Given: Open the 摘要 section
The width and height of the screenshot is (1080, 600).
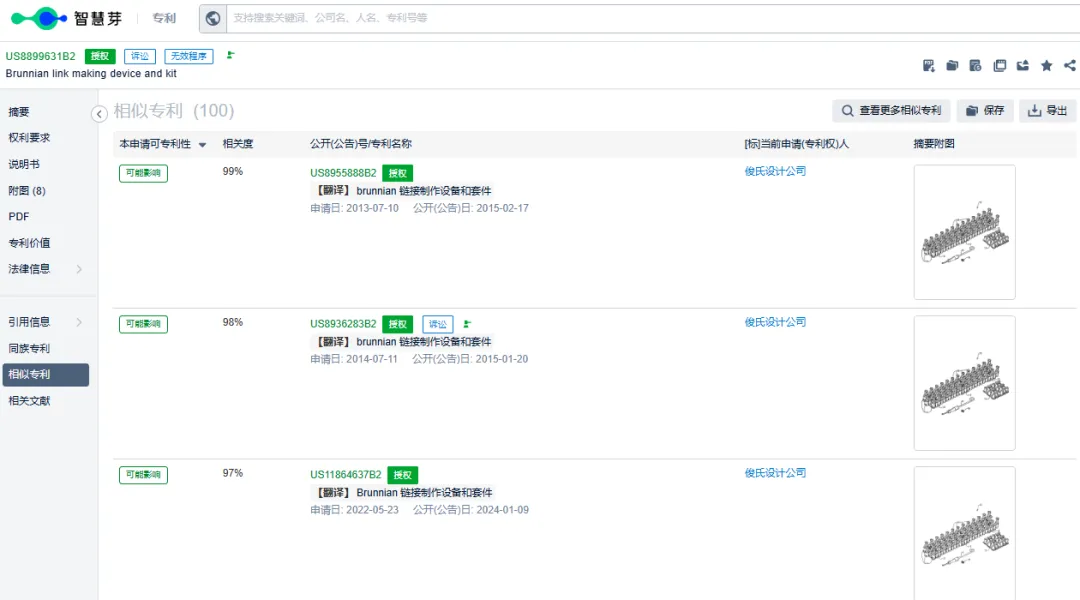Looking at the screenshot, I should click(19, 112).
